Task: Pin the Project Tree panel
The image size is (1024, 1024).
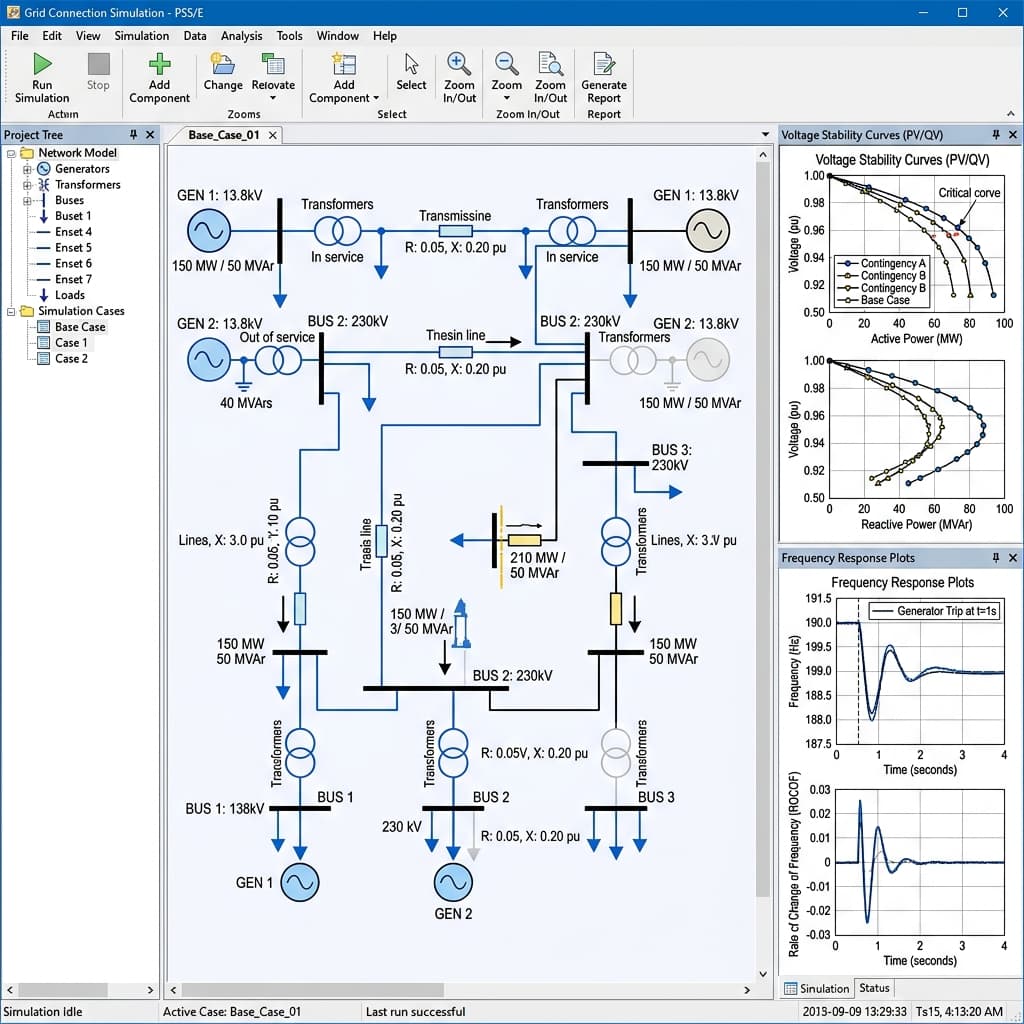Action: (133, 135)
